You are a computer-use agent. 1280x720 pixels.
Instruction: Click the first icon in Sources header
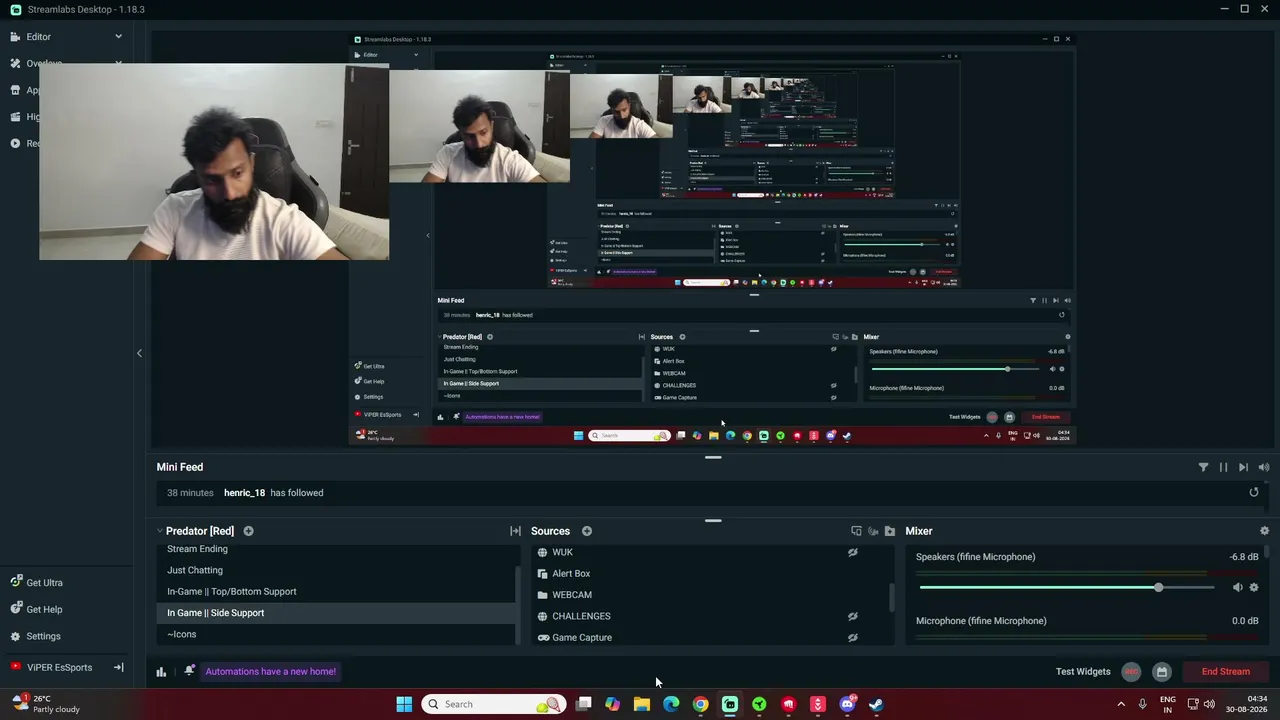[856, 531]
